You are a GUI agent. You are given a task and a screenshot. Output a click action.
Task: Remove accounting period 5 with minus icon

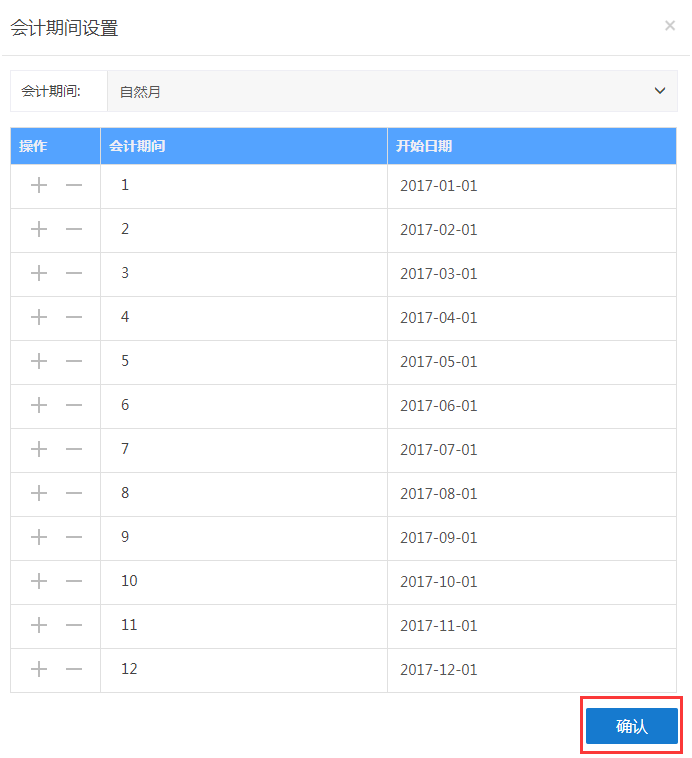pos(74,361)
